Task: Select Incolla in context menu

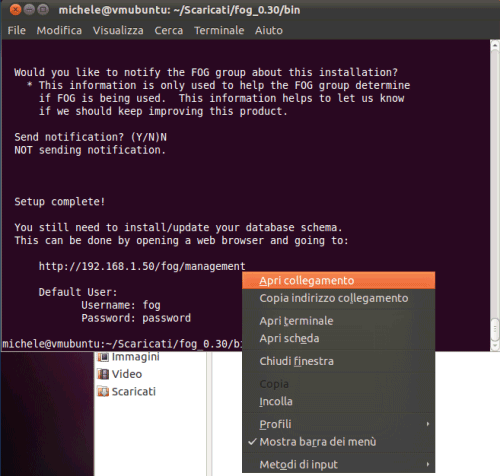Action: [x=338, y=401]
